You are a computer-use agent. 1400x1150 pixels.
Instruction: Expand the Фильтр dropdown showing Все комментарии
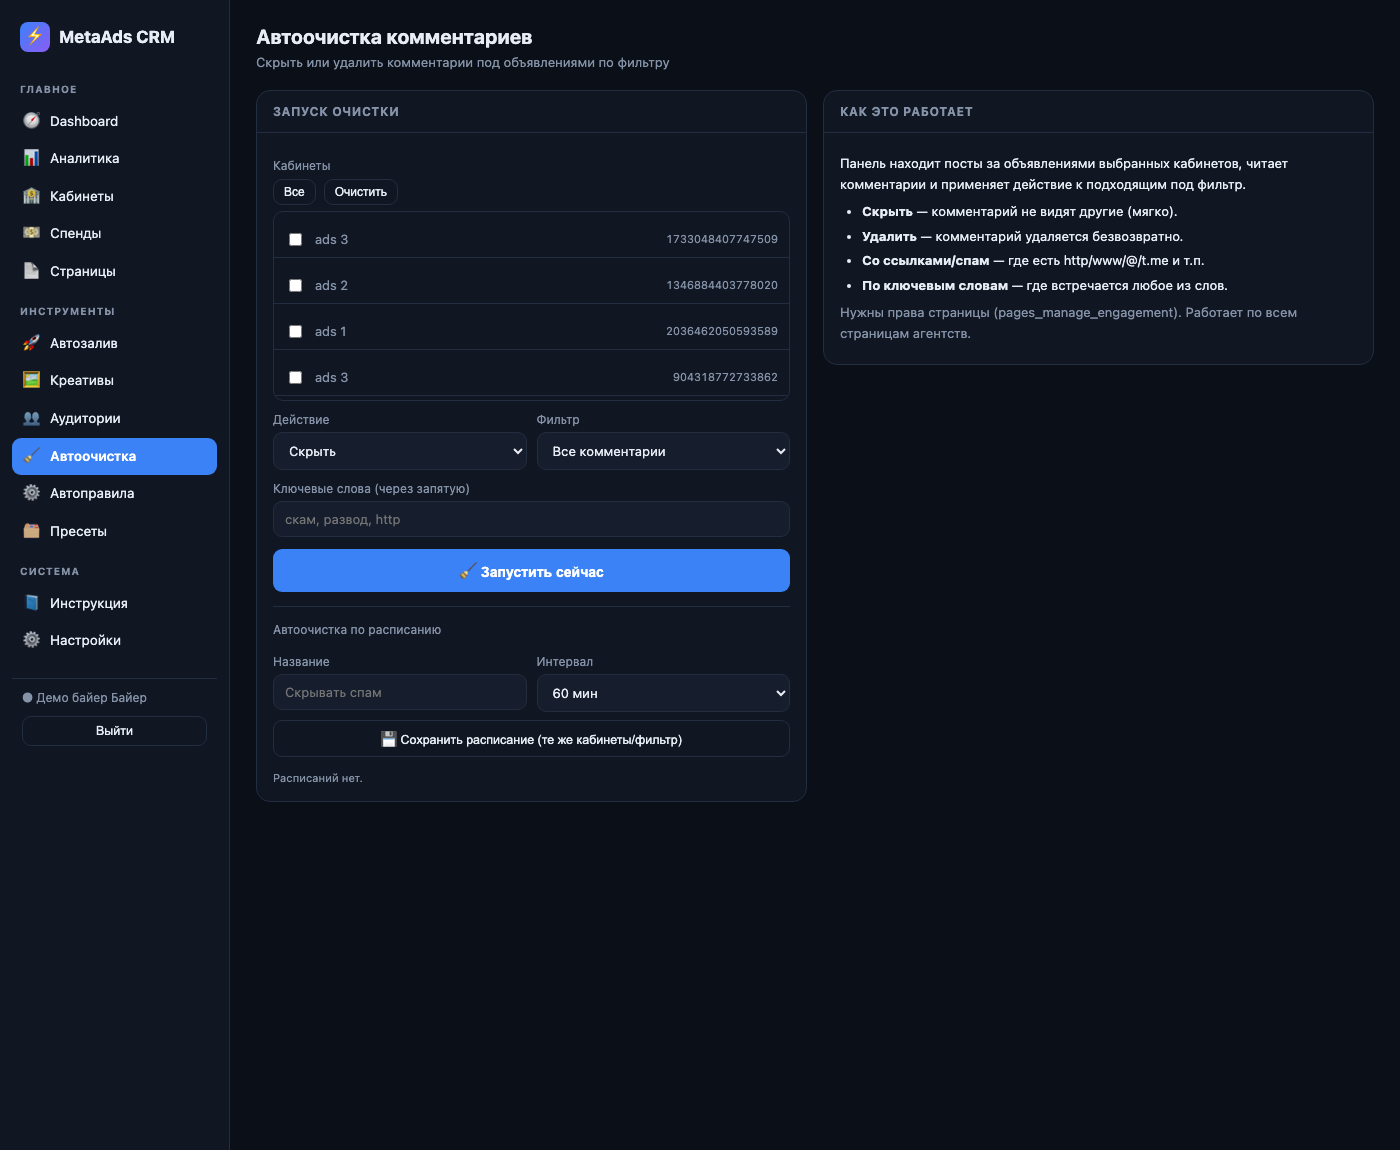(x=663, y=451)
